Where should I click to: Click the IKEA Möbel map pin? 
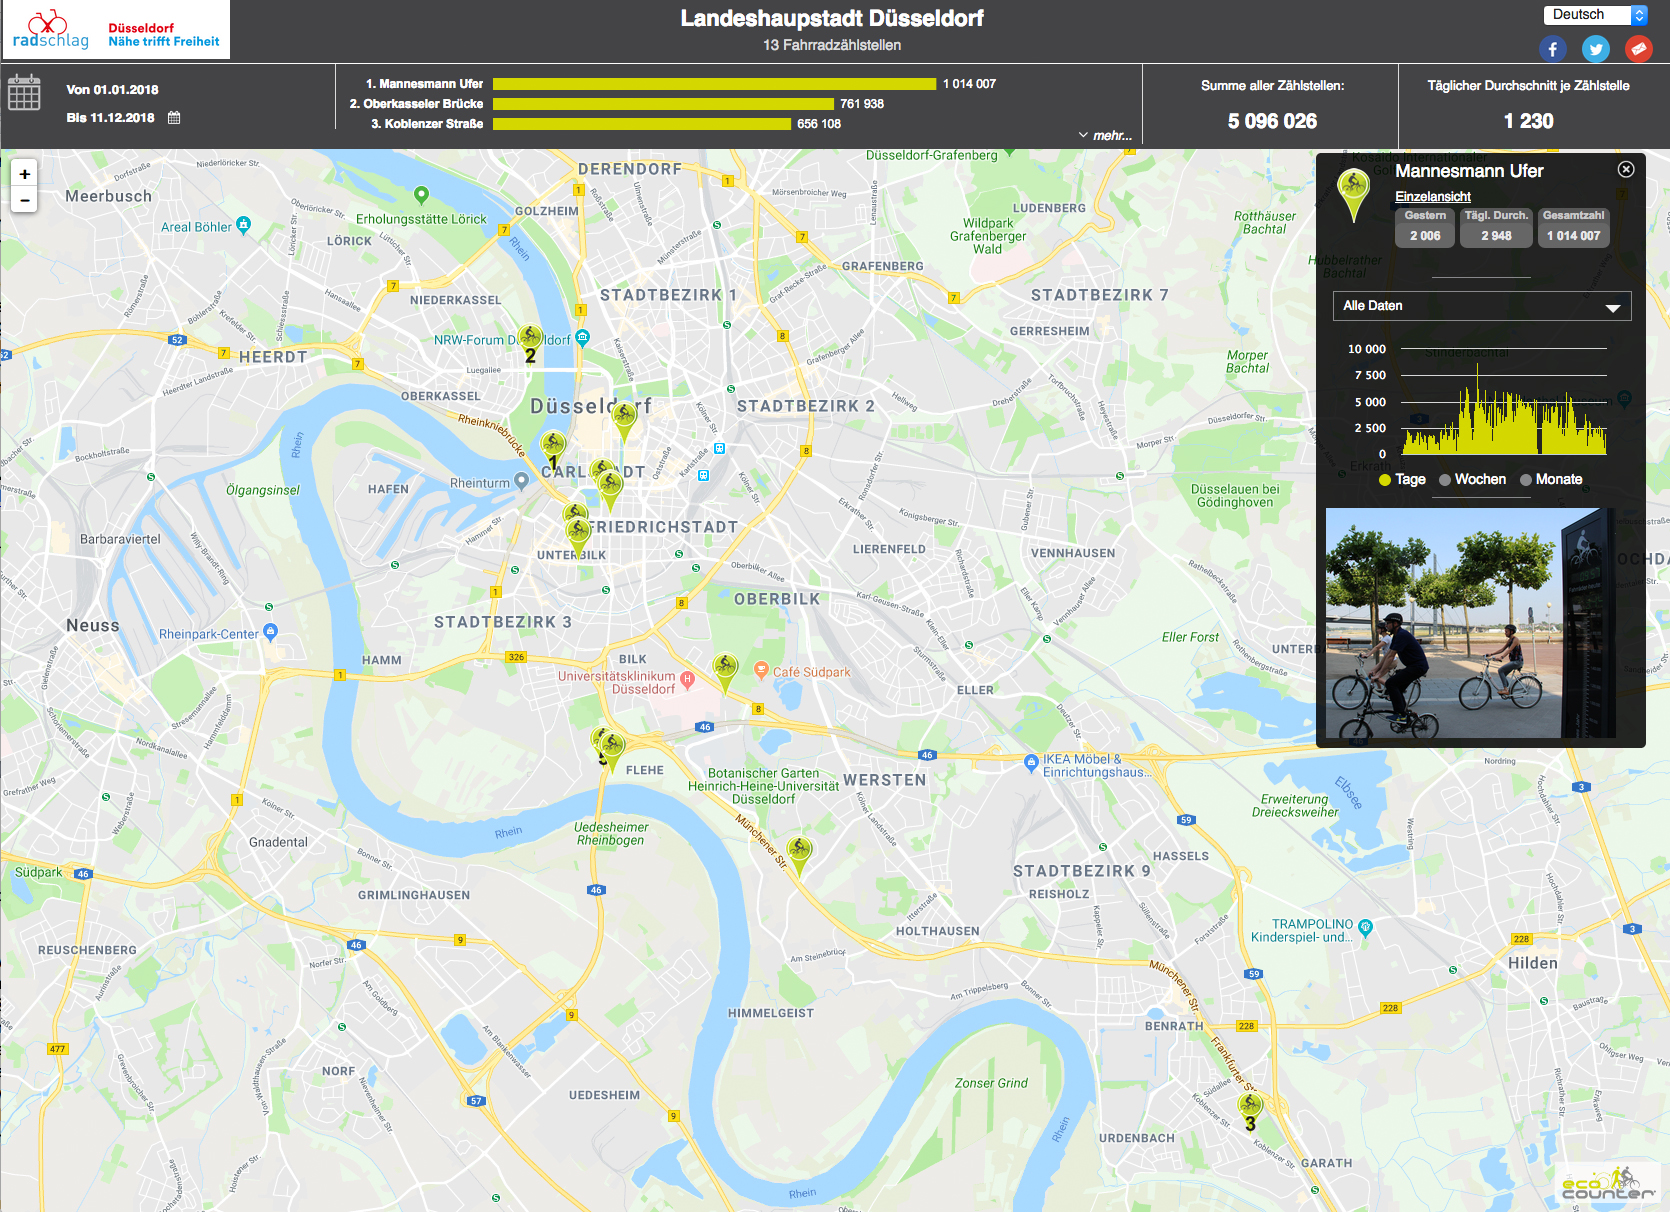1031,763
